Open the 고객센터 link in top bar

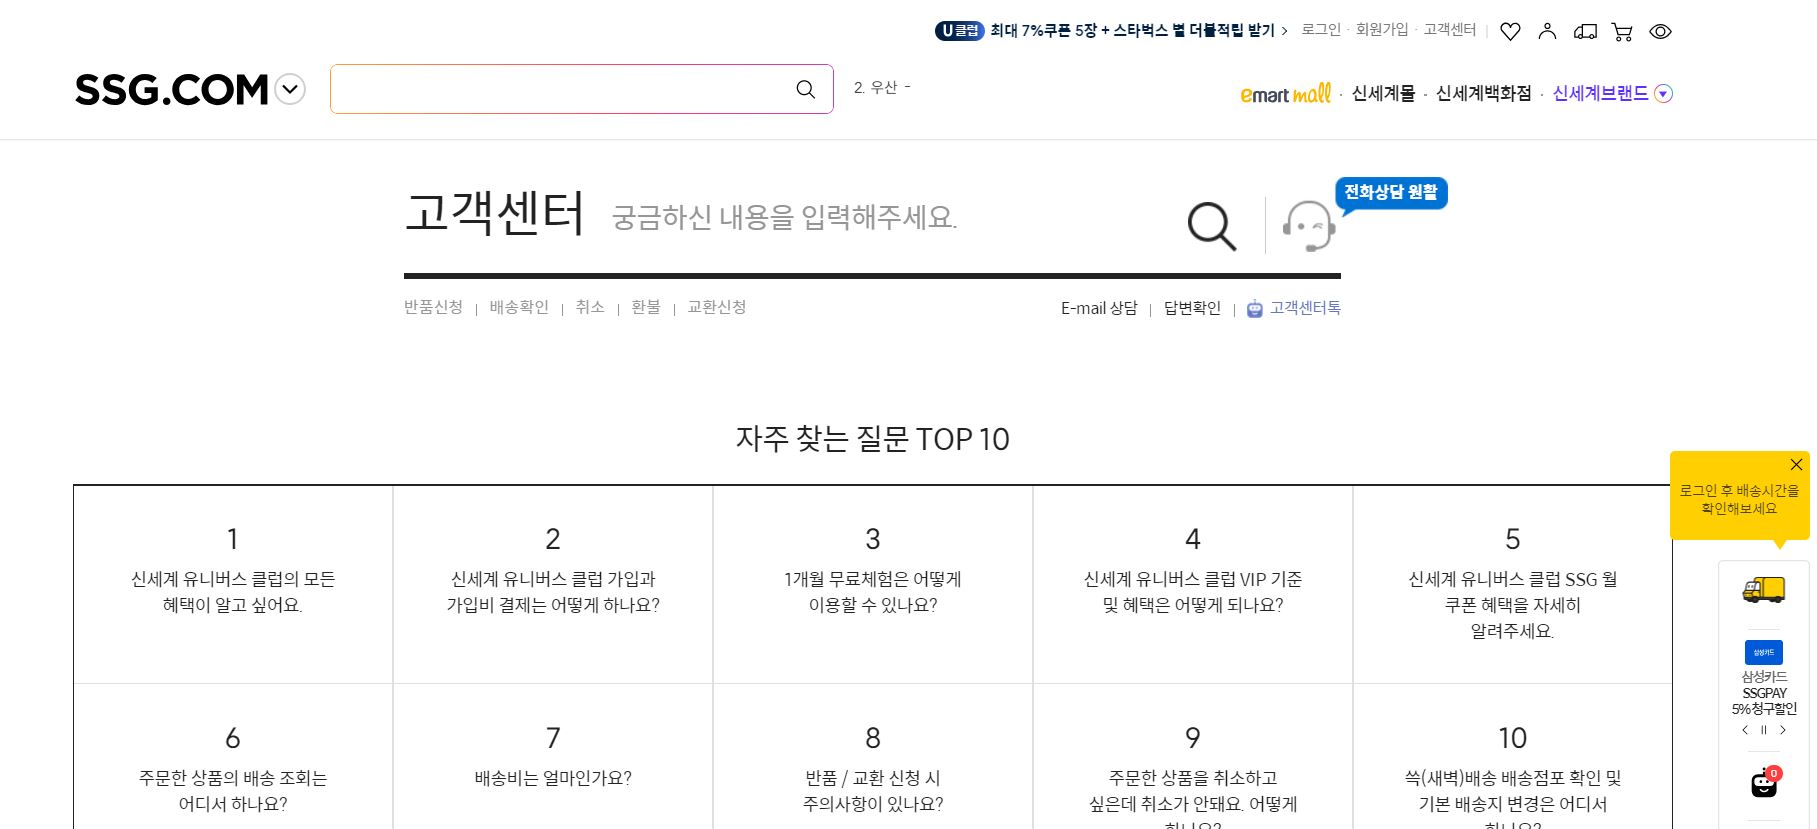click(1450, 30)
